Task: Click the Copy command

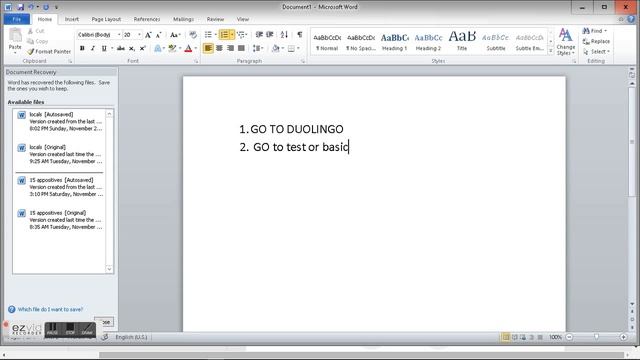Action: (x=38, y=41)
